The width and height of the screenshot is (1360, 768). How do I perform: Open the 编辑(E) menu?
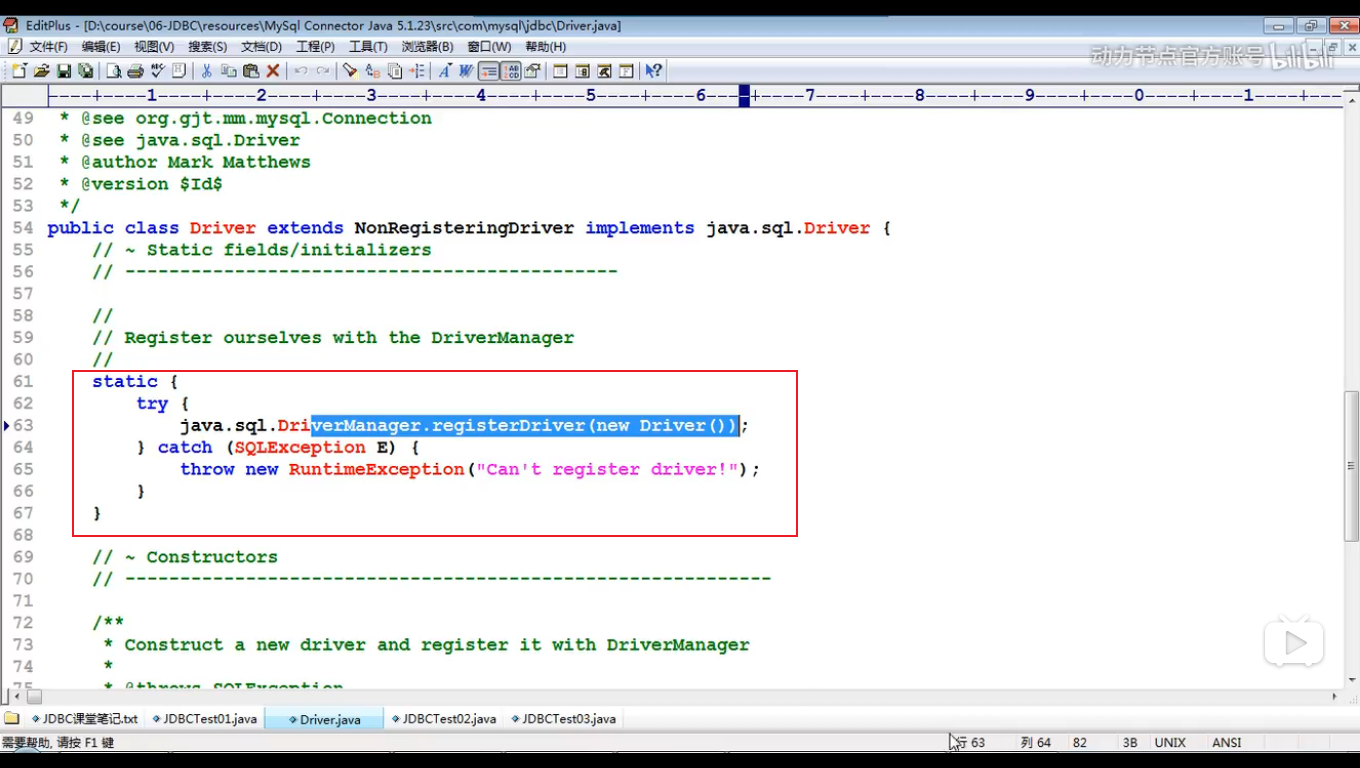point(101,47)
